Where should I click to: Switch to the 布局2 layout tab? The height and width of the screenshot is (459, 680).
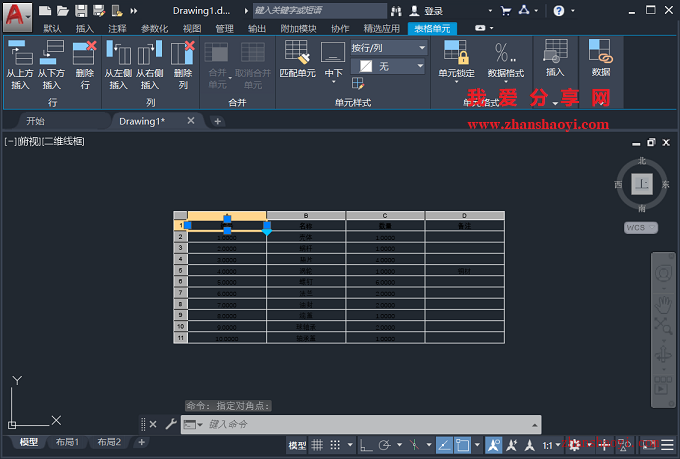pyautogui.click(x=109, y=442)
